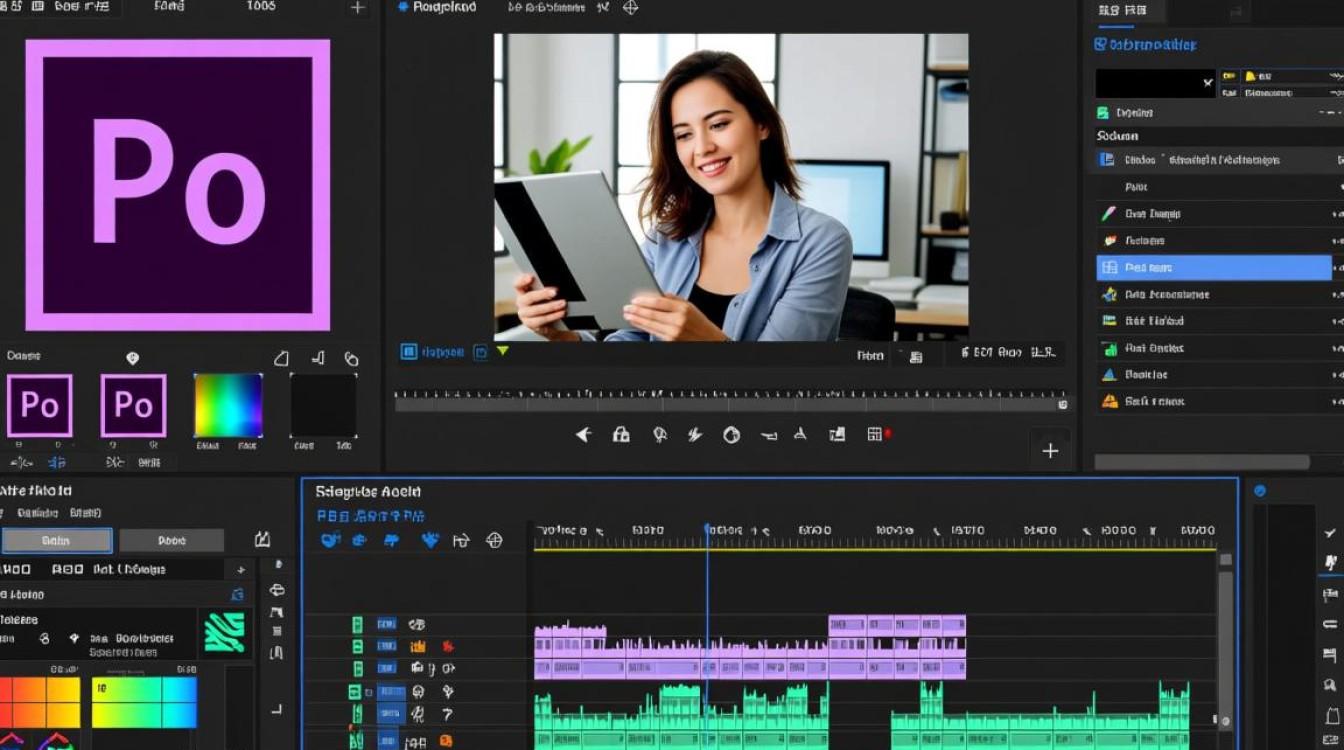Click the lock icon below the preview monitor

click(x=621, y=434)
